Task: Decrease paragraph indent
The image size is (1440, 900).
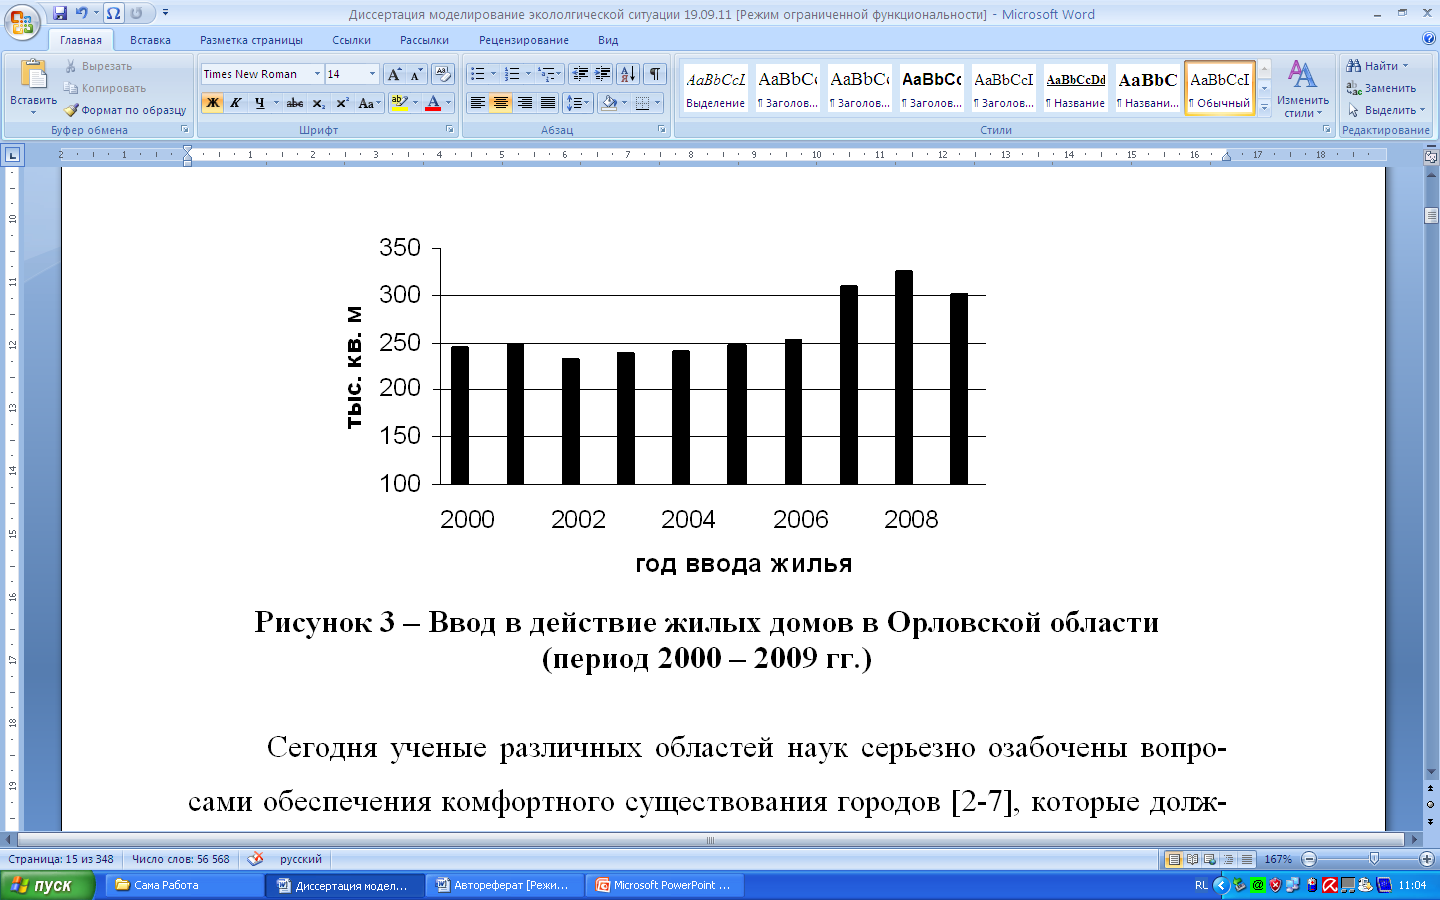Action: [x=580, y=74]
